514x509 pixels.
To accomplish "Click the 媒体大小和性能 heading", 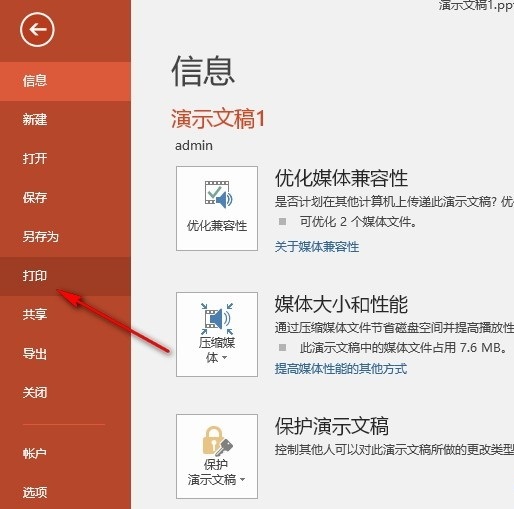I will tap(341, 304).
